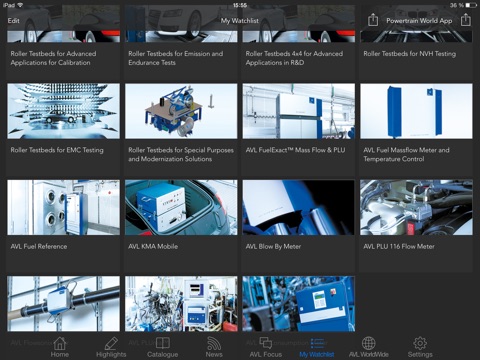Select the AVL KMA Mobile thumbnail
Image resolution: width=480 pixels, height=360 pixels.
click(181, 207)
